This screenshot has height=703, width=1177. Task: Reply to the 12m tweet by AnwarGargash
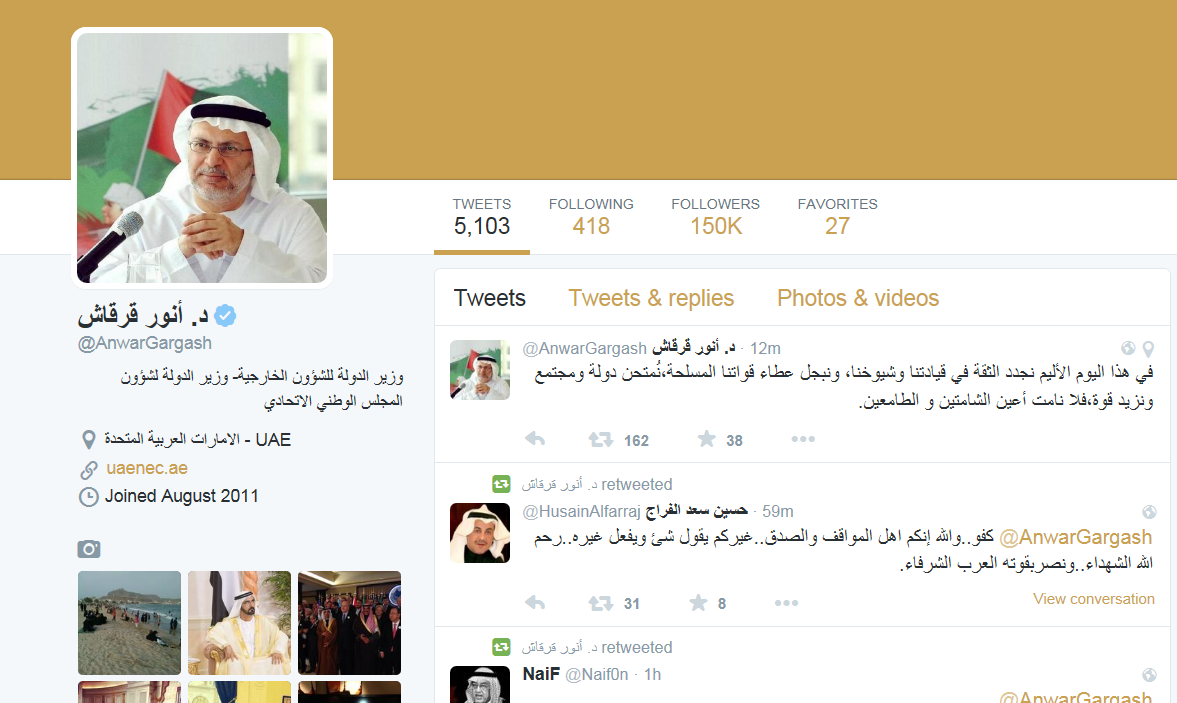[x=534, y=439]
